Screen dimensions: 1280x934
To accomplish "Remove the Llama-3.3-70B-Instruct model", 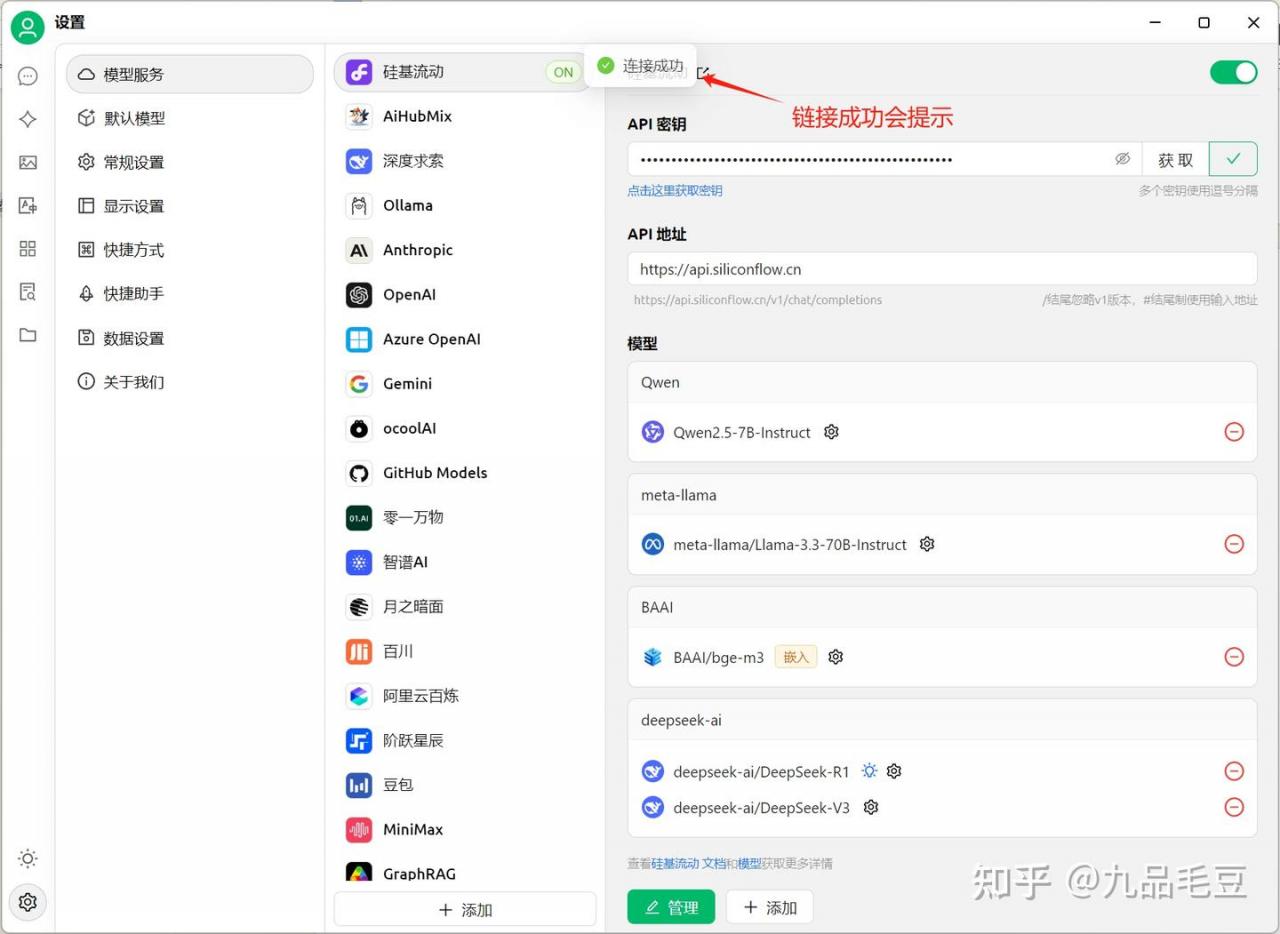I will [1234, 544].
